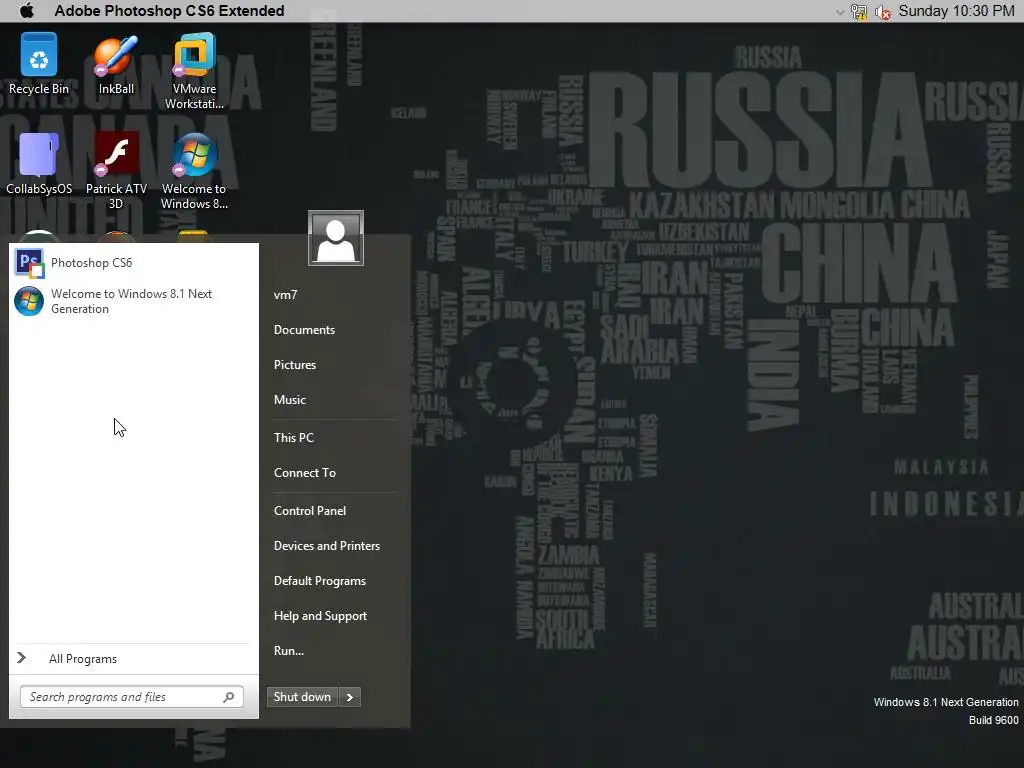
Task: Open the Recycle Bin desktop icon
Action: pos(39,63)
